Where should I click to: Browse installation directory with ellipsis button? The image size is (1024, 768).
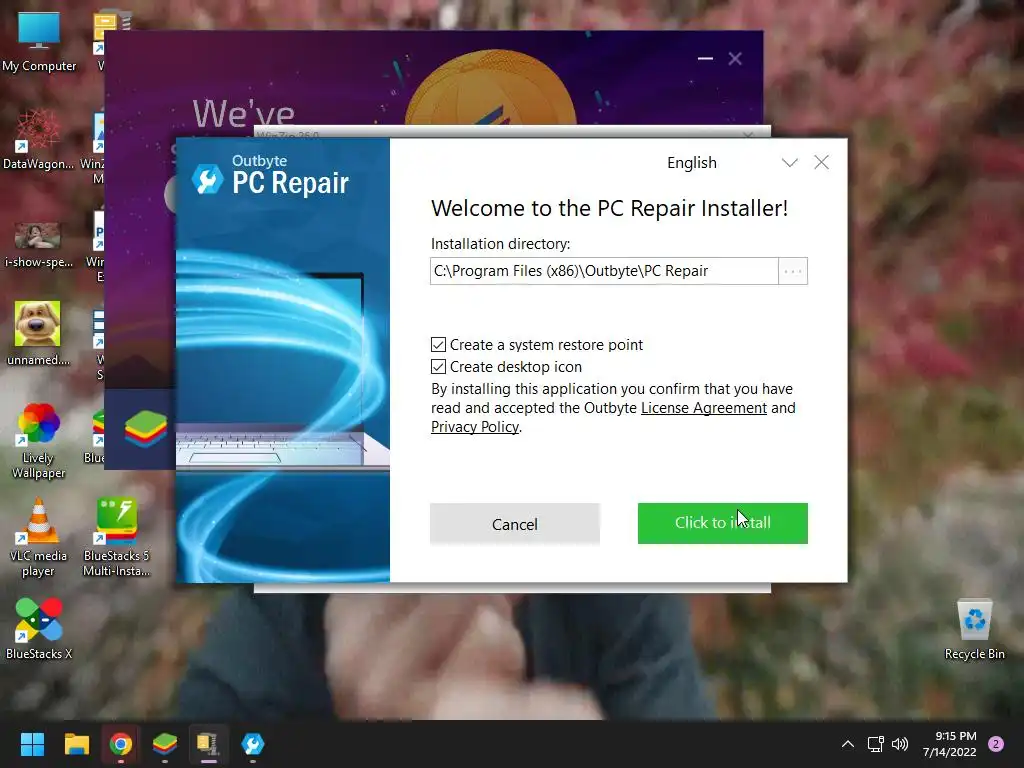793,271
